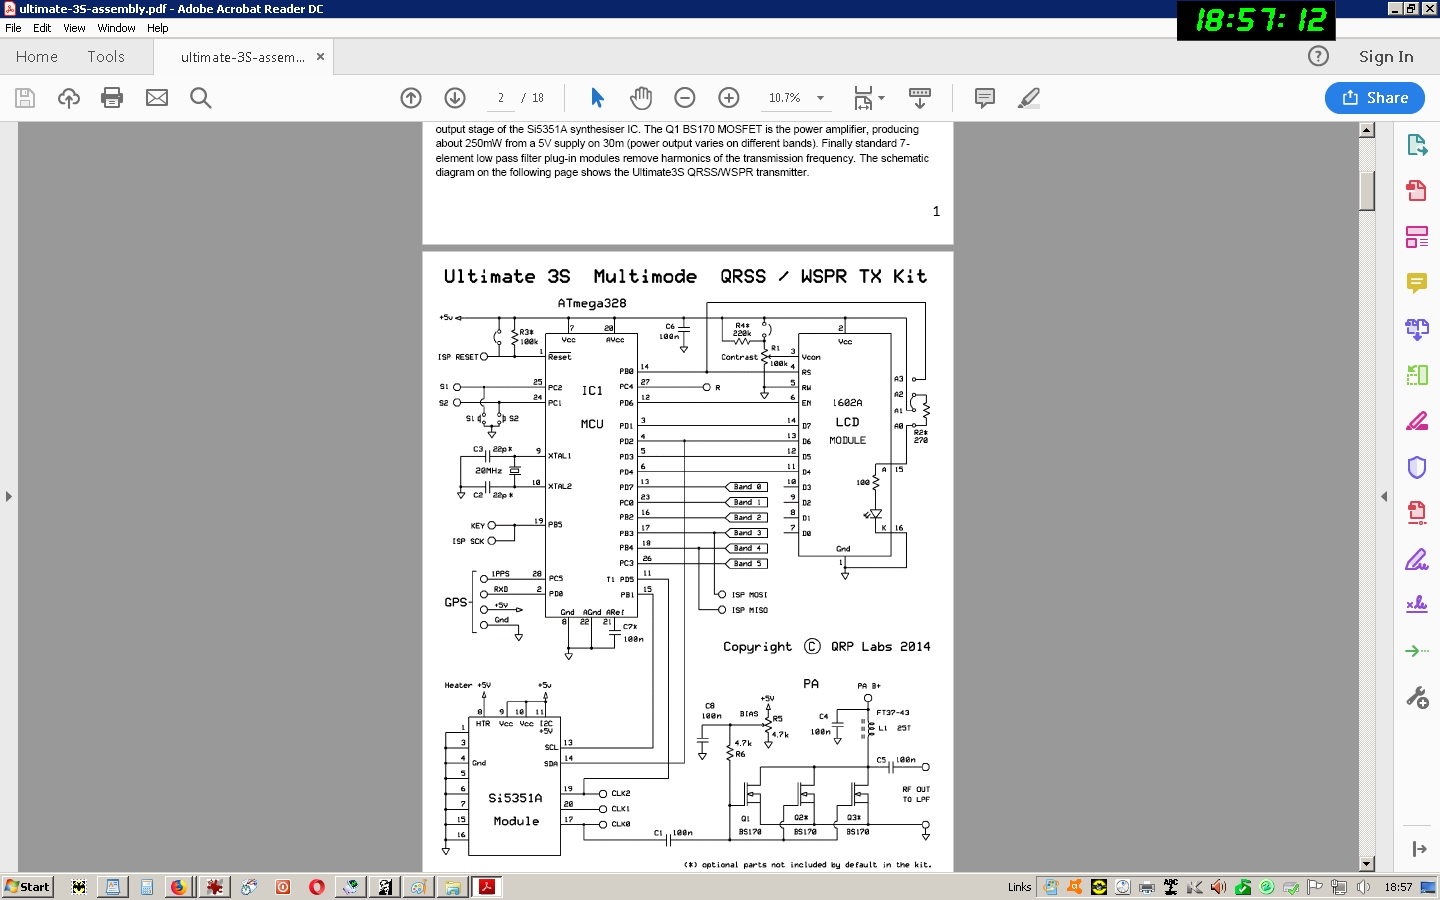Save the PDF with the floppy disk icon
Image resolution: width=1440 pixels, height=900 pixels.
click(x=25, y=98)
